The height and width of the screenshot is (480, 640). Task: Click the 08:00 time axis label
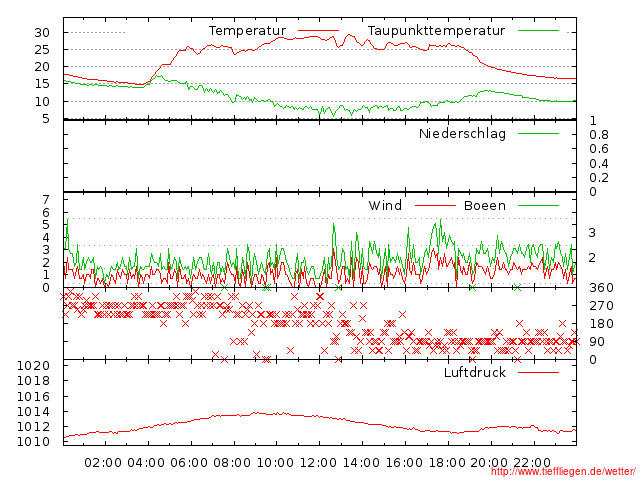click(232, 463)
